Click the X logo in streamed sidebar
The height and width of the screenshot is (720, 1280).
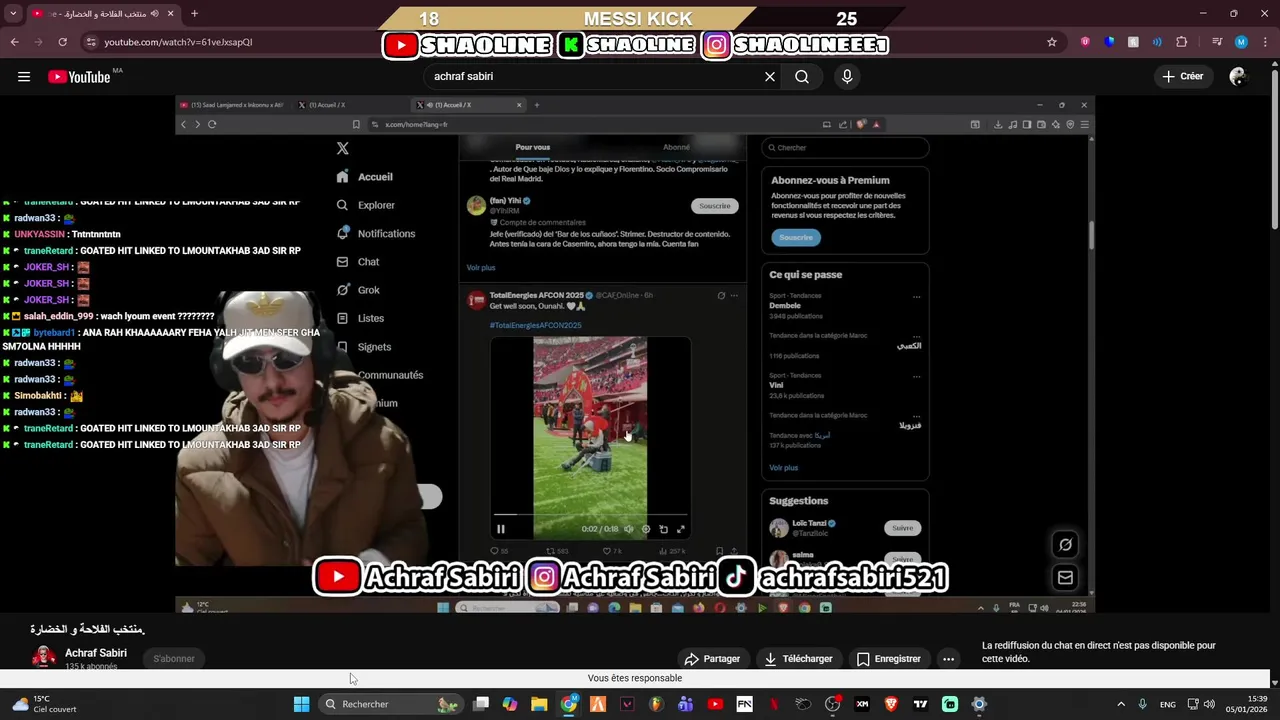click(x=343, y=148)
